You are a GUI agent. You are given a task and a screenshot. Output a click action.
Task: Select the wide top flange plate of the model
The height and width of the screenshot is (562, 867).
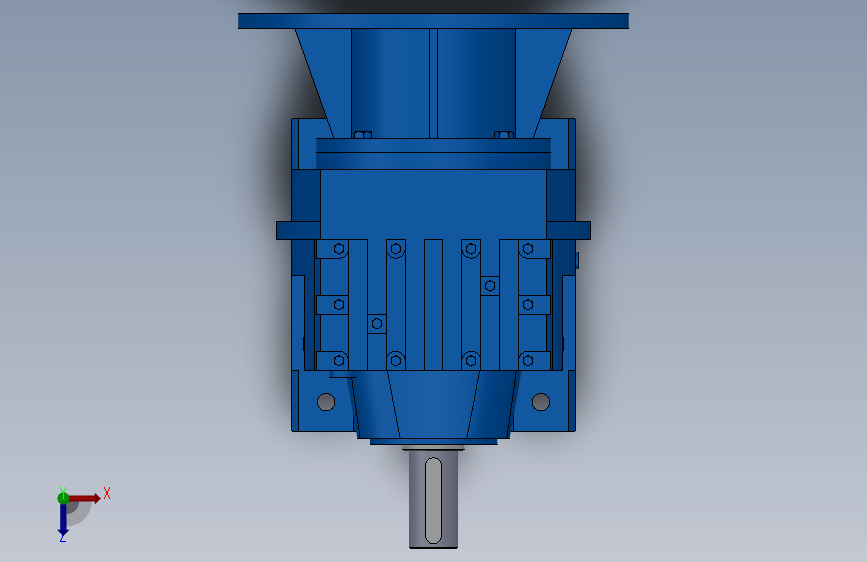point(434,21)
